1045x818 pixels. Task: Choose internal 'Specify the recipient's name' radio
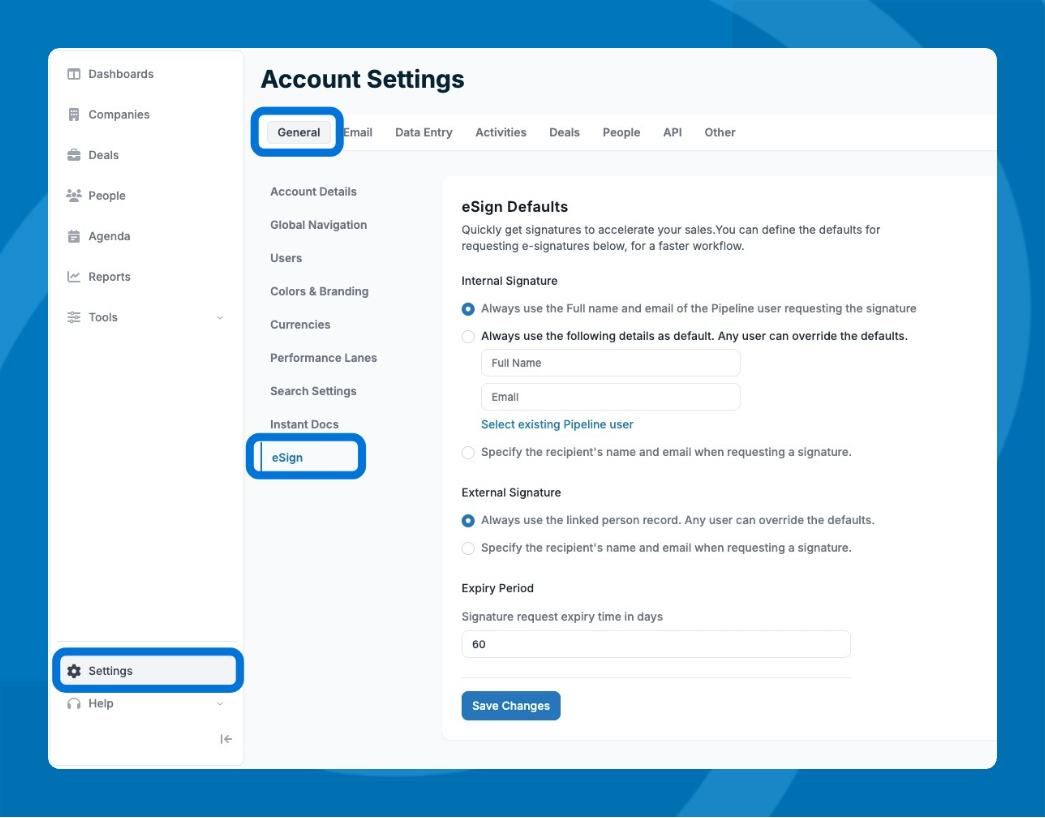(x=468, y=453)
